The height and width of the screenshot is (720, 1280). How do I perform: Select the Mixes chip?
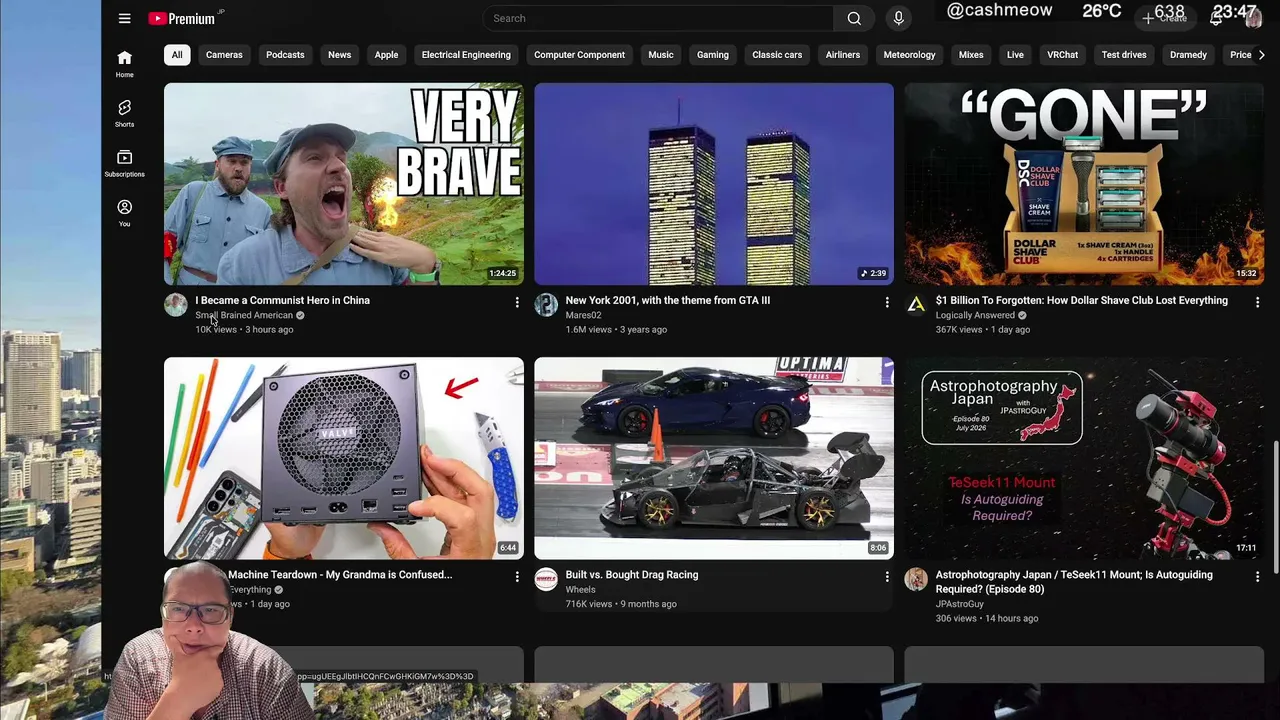pyautogui.click(x=971, y=55)
